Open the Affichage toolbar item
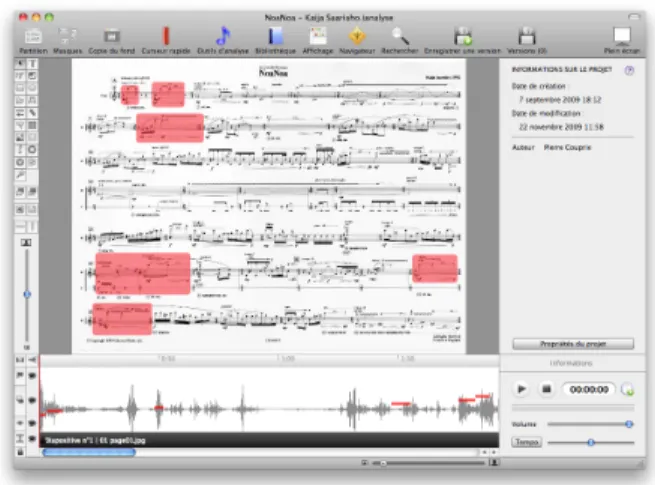Image resolution: width=655 pixels, height=485 pixels. [x=317, y=41]
